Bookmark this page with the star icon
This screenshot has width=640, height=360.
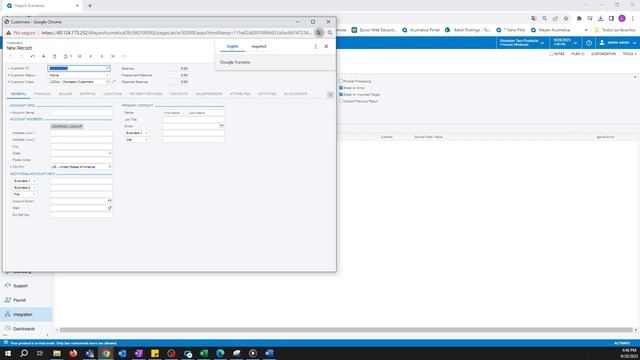pos(566,18)
